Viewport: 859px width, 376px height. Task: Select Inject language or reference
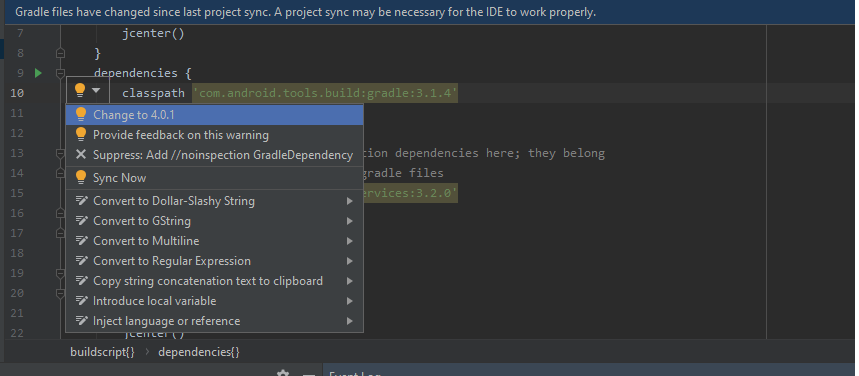214,321
